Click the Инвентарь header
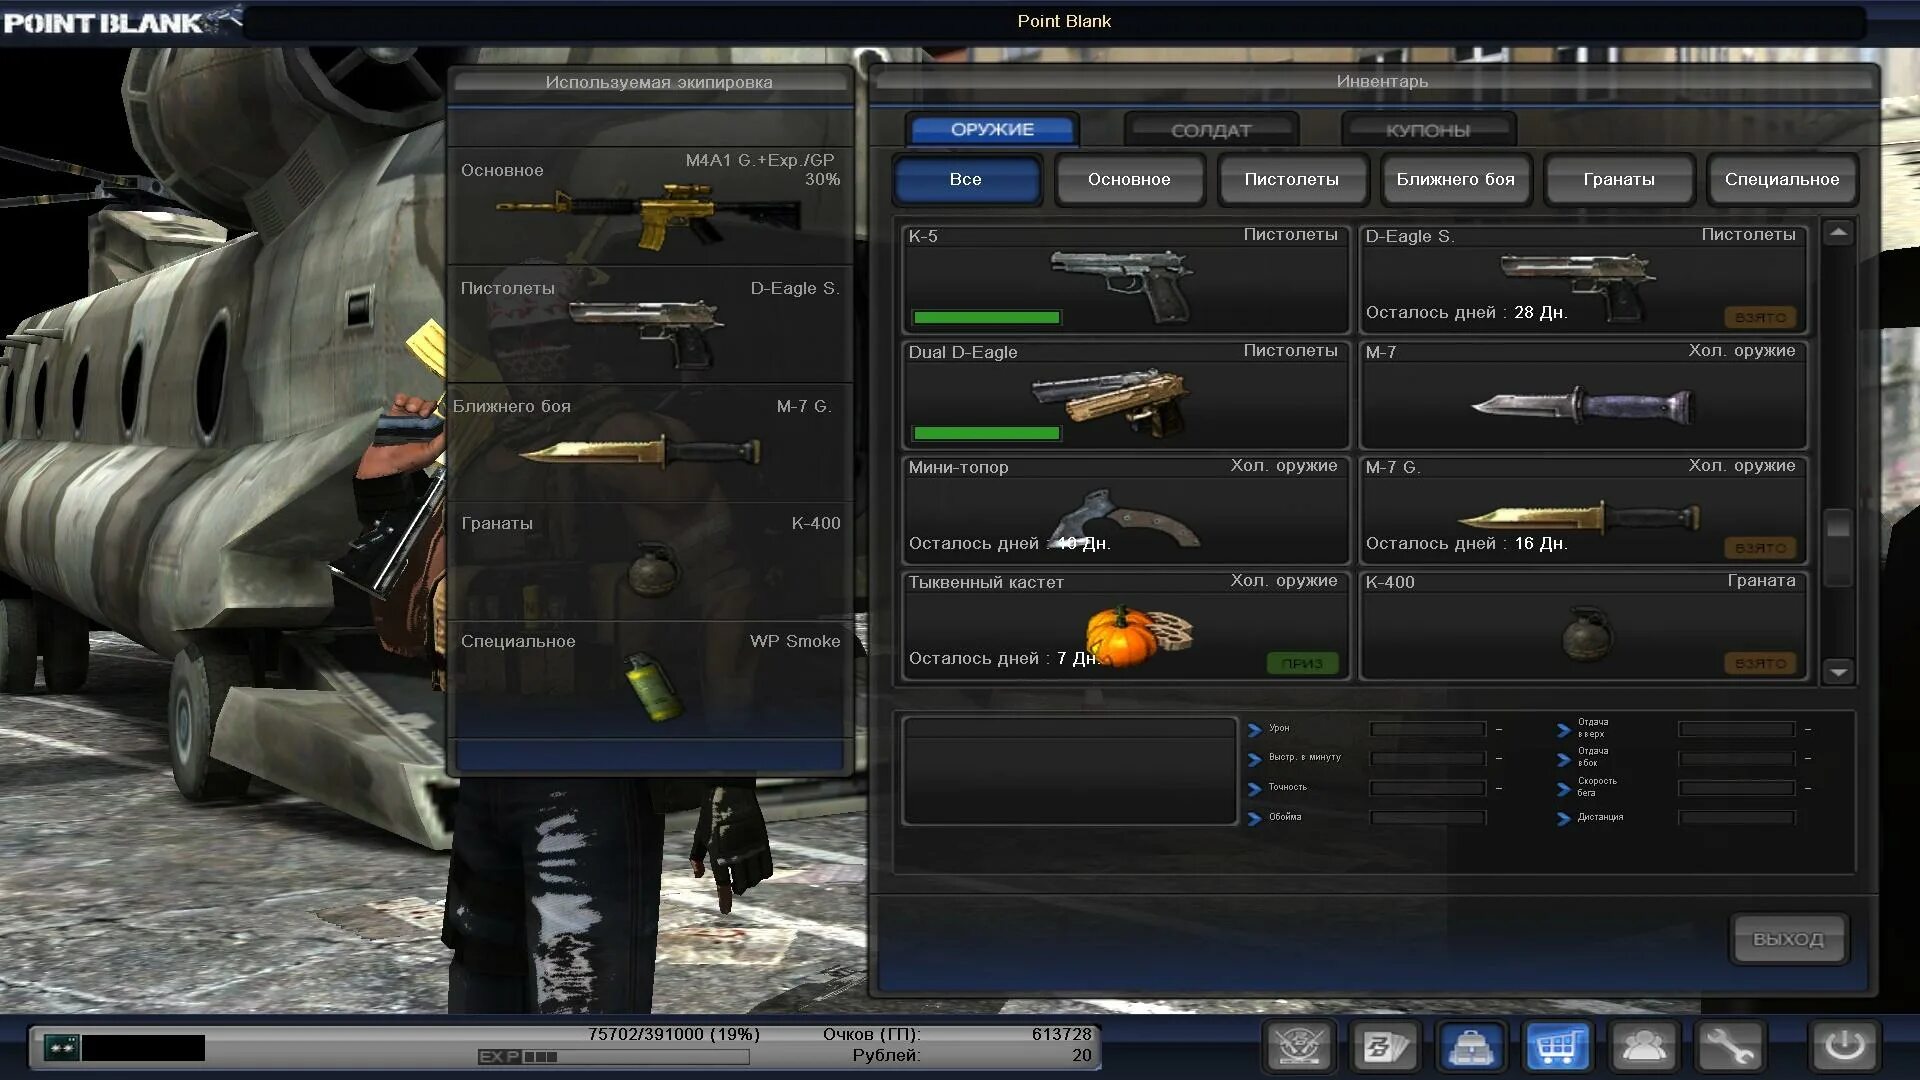Screen dimensions: 1920x1080 click(1382, 81)
